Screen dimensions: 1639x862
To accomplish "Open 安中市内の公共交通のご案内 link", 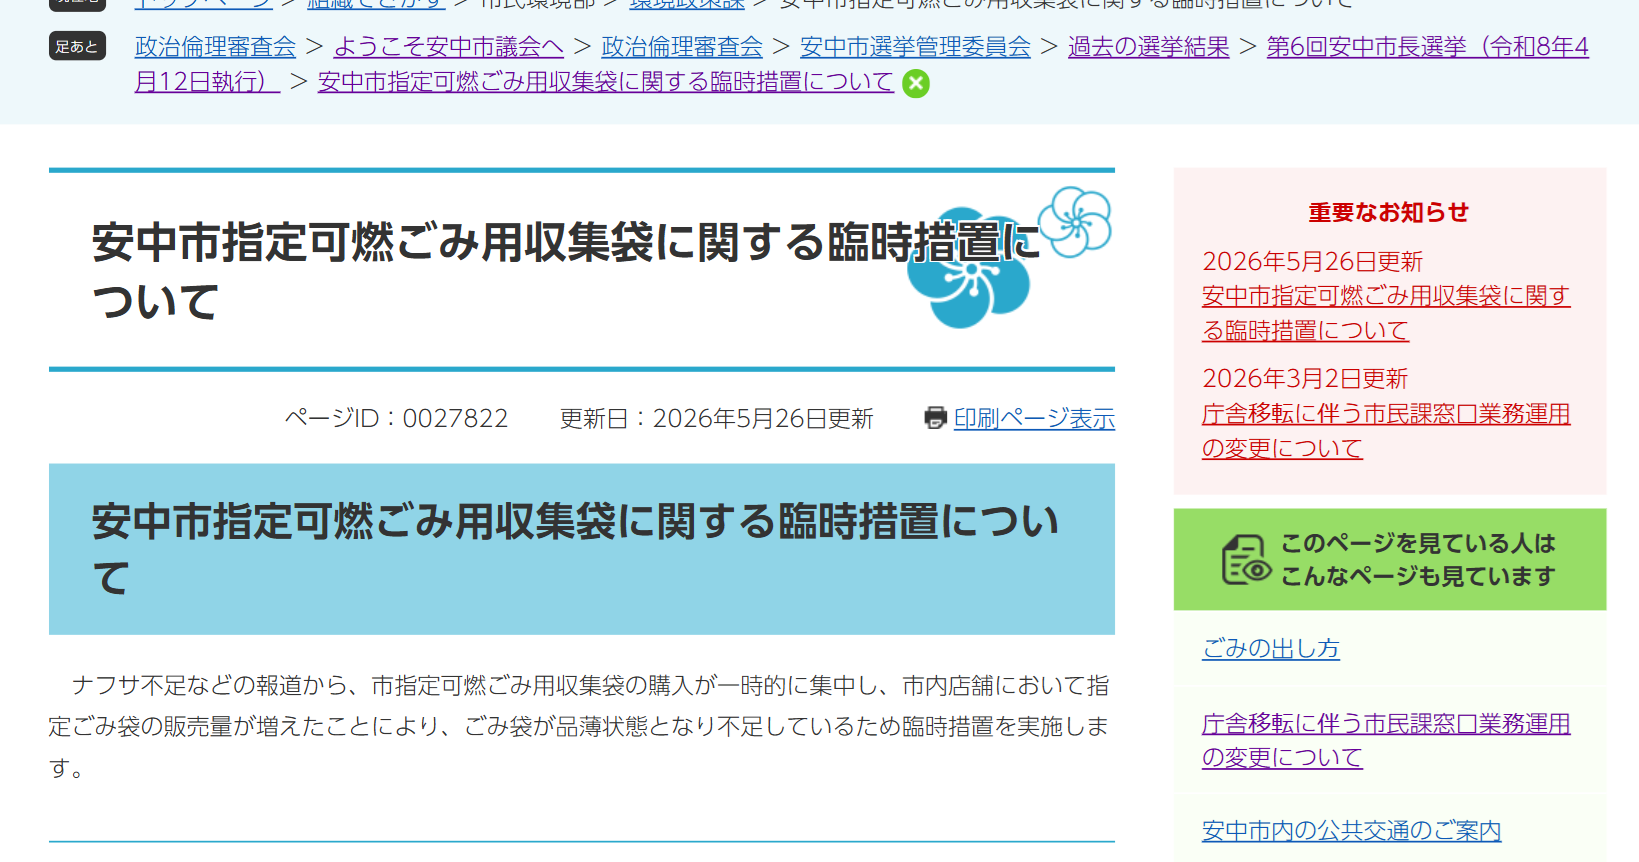I will [x=1351, y=830].
